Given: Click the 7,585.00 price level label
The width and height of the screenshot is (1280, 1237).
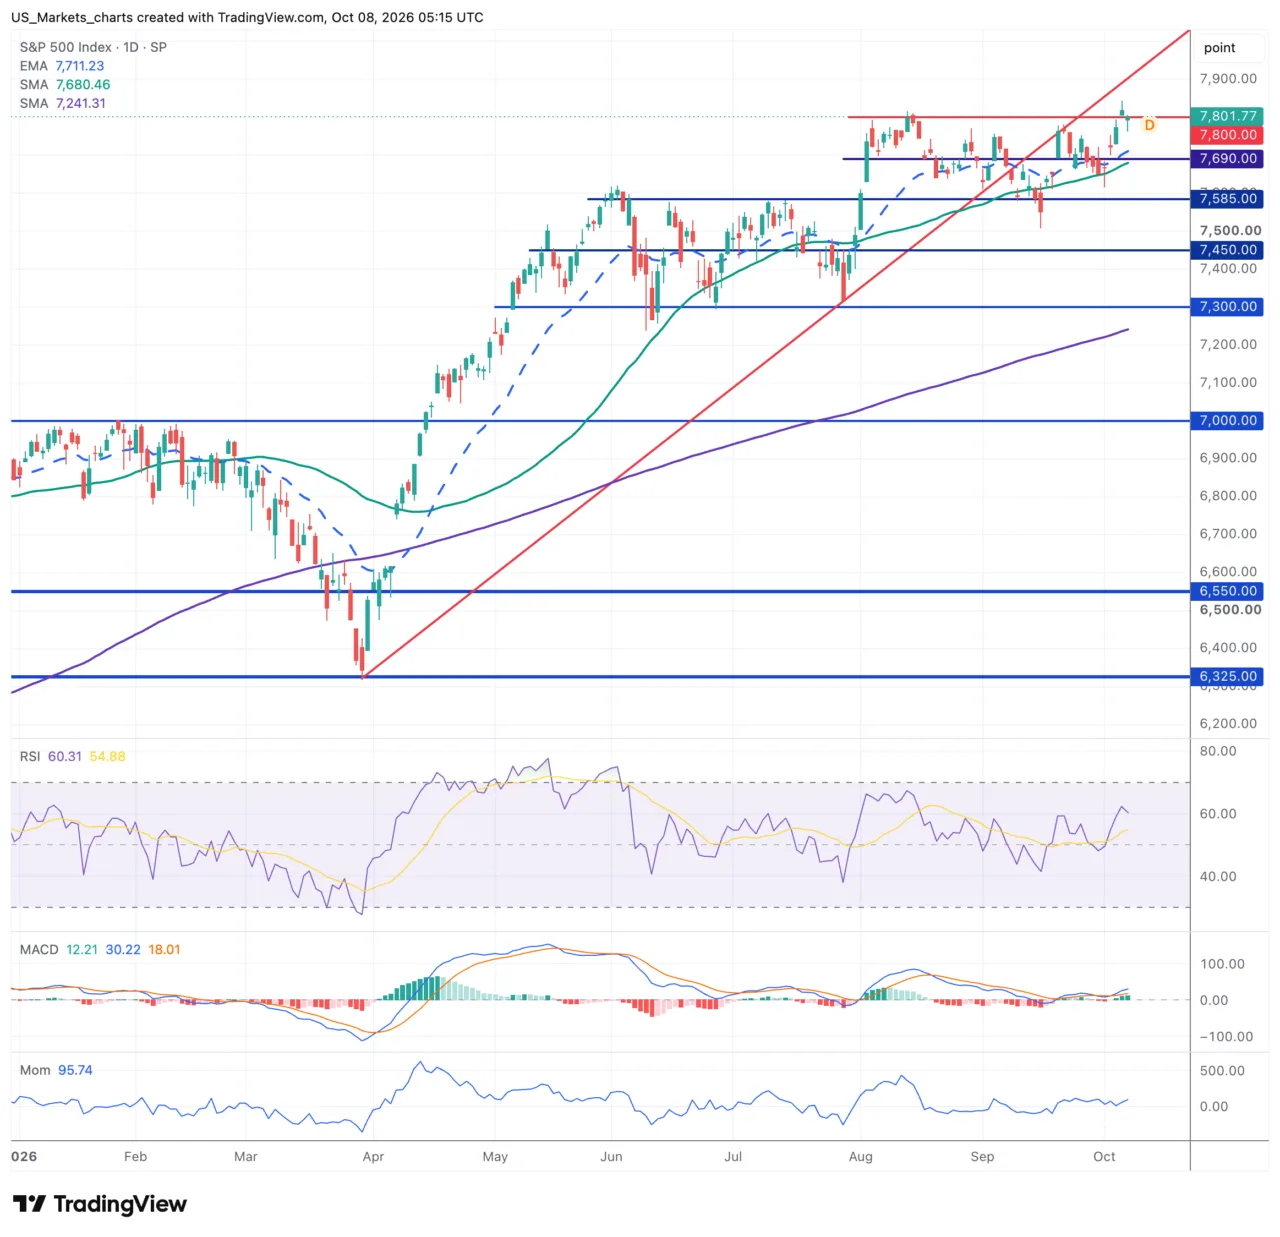Looking at the screenshot, I should [x=1227, y=199].
